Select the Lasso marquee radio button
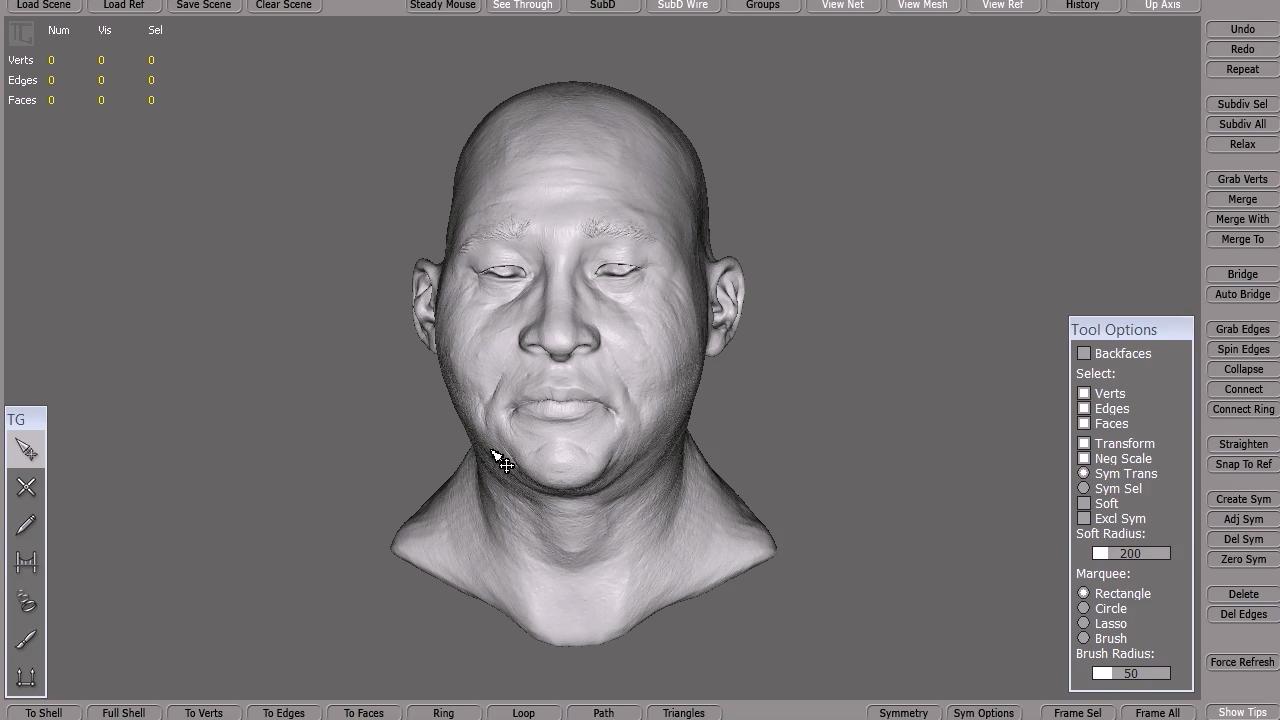 click(x=1084, y=624)
